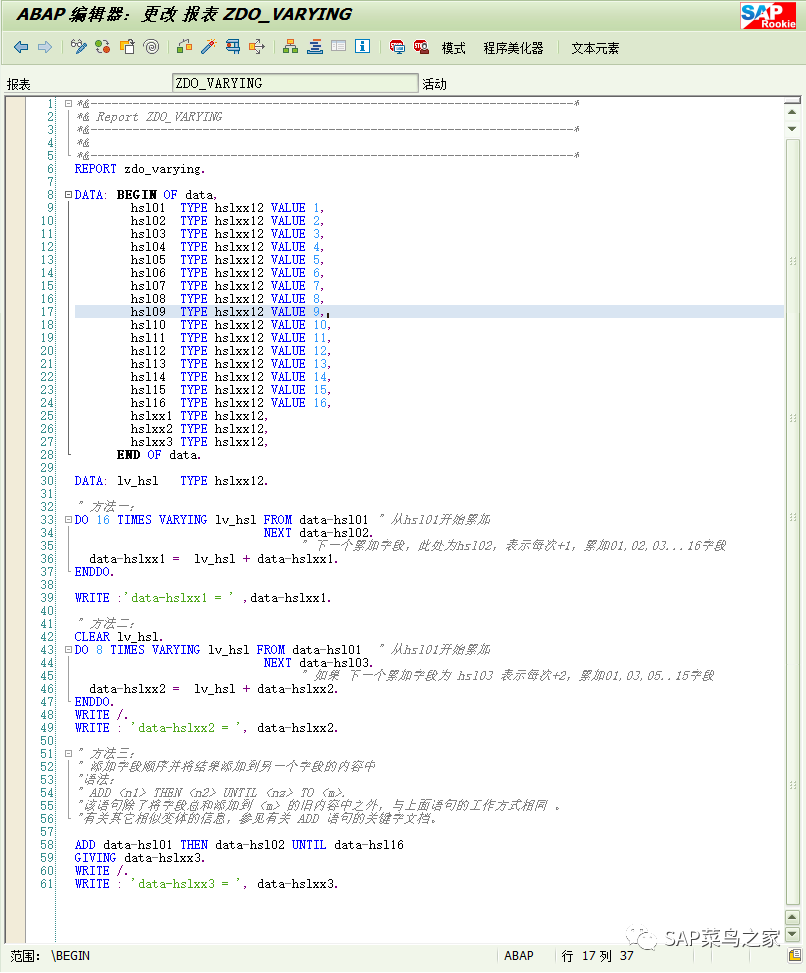The height and width of the screenshot is (973, 806).
Task: Set external breakpoint stop icon
Action: point(421,47)
